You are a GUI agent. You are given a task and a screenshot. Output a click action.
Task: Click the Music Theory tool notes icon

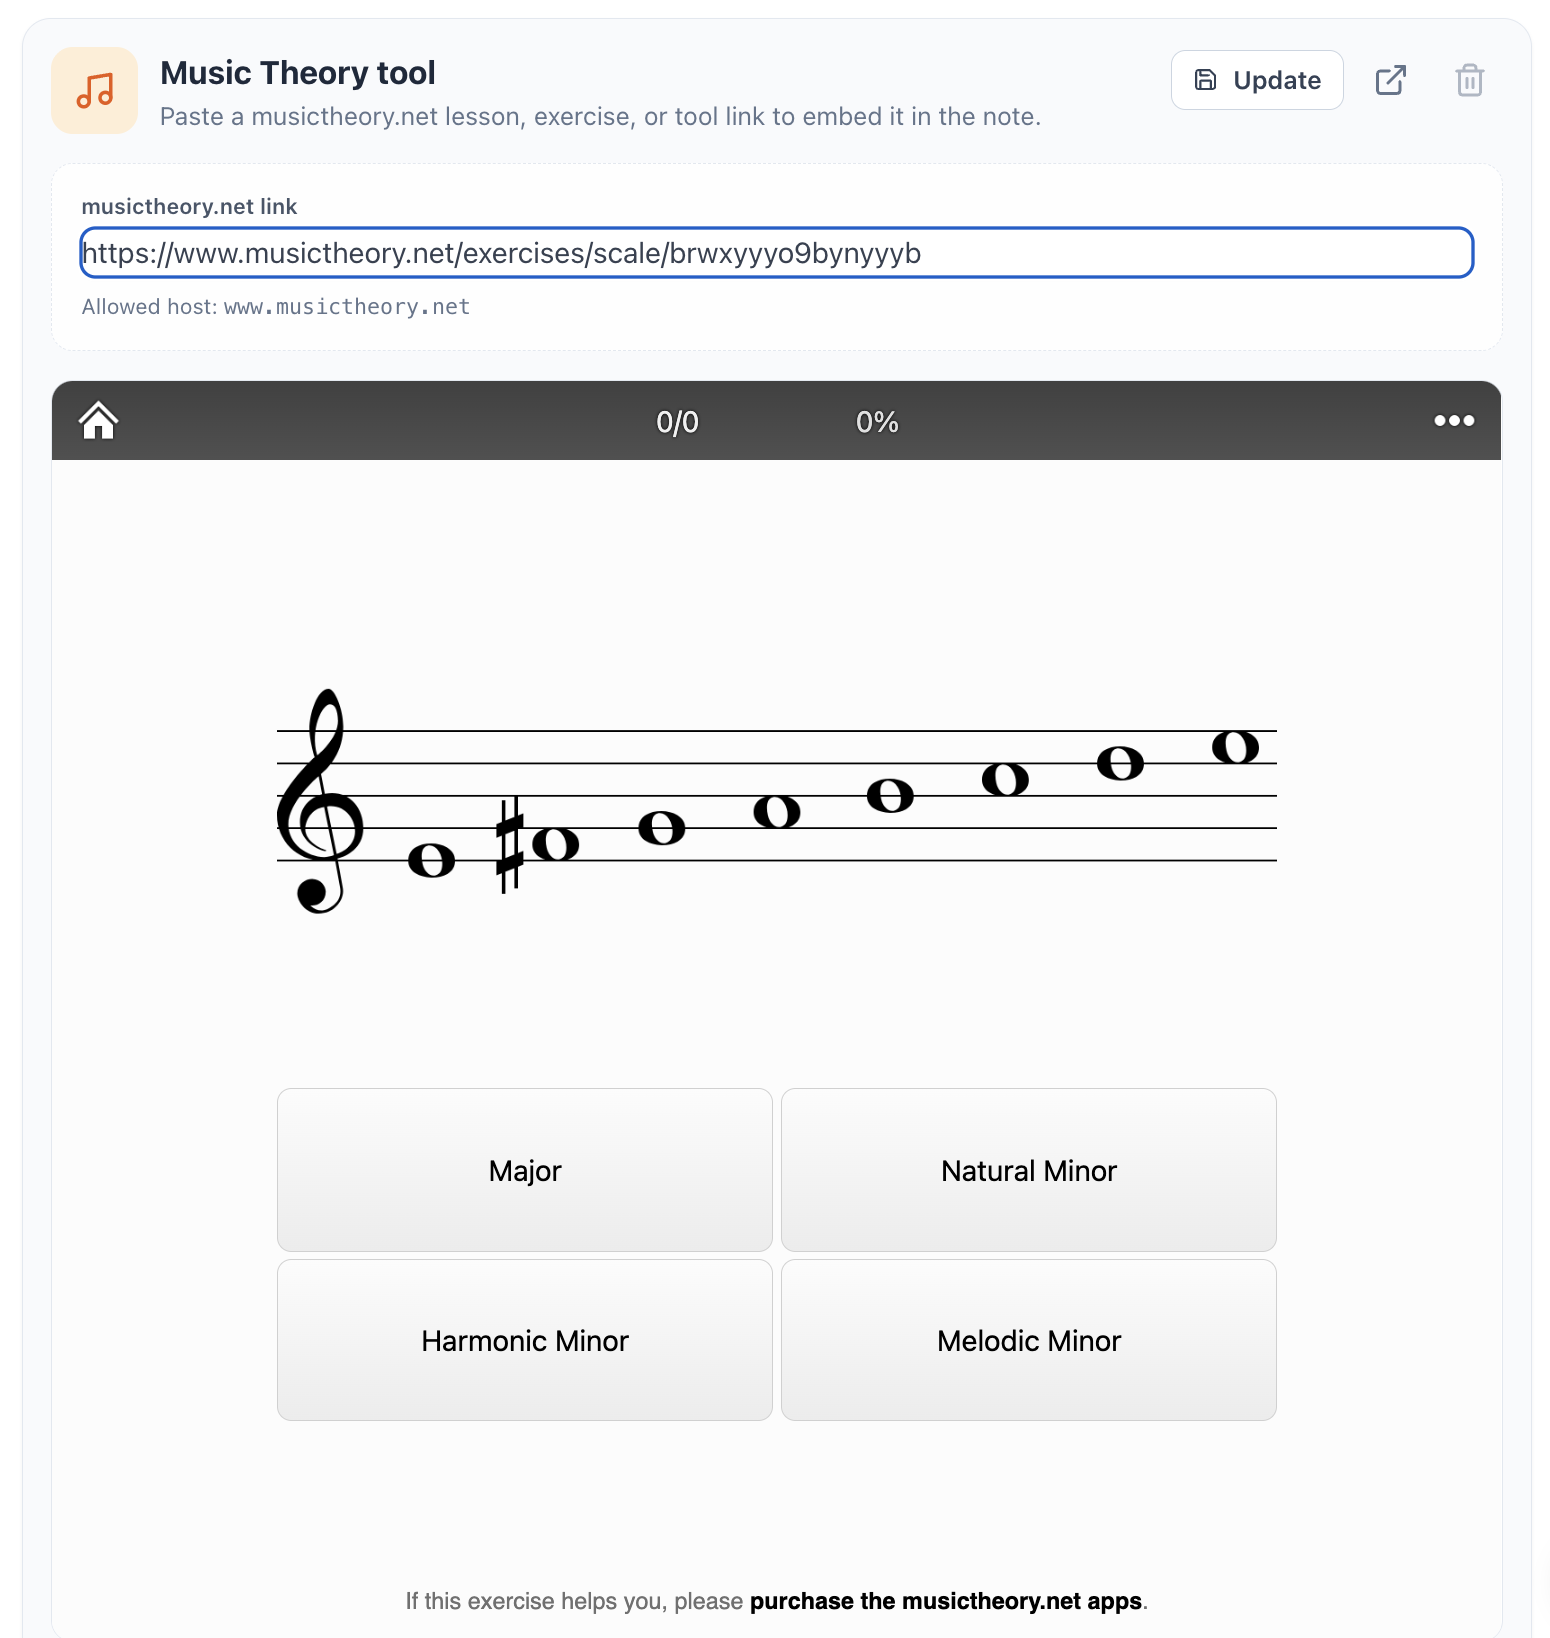[x=94, y=90]
